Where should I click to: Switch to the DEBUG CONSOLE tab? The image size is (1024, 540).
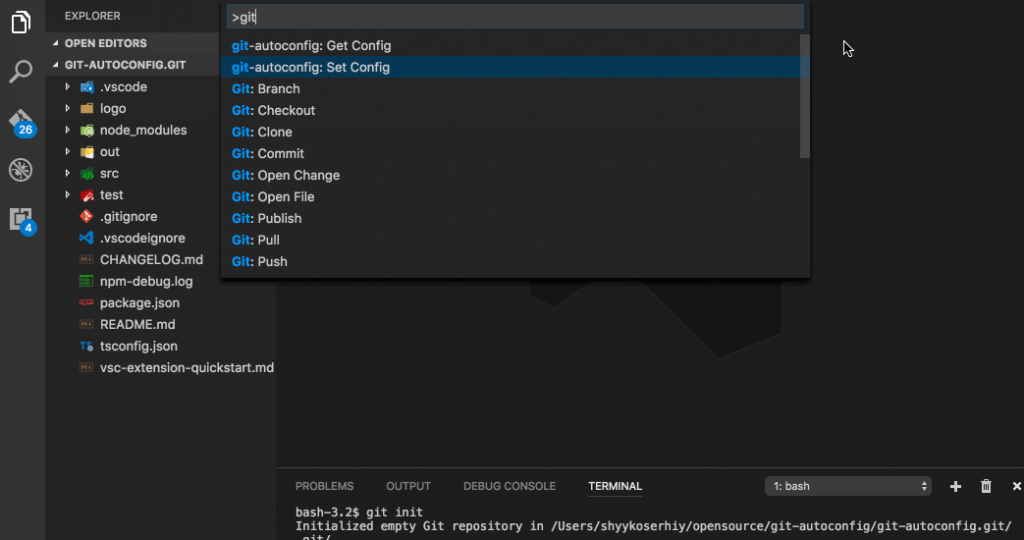point(509,486)
